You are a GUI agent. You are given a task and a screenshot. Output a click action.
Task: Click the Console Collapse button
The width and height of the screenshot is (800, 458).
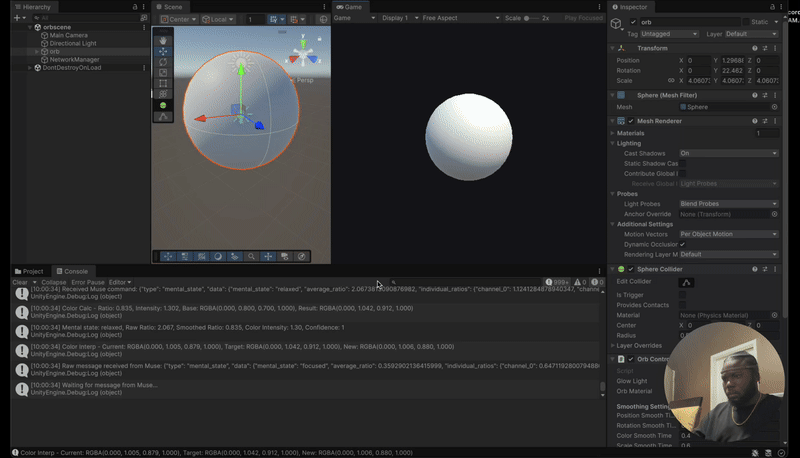coord(54,282)
